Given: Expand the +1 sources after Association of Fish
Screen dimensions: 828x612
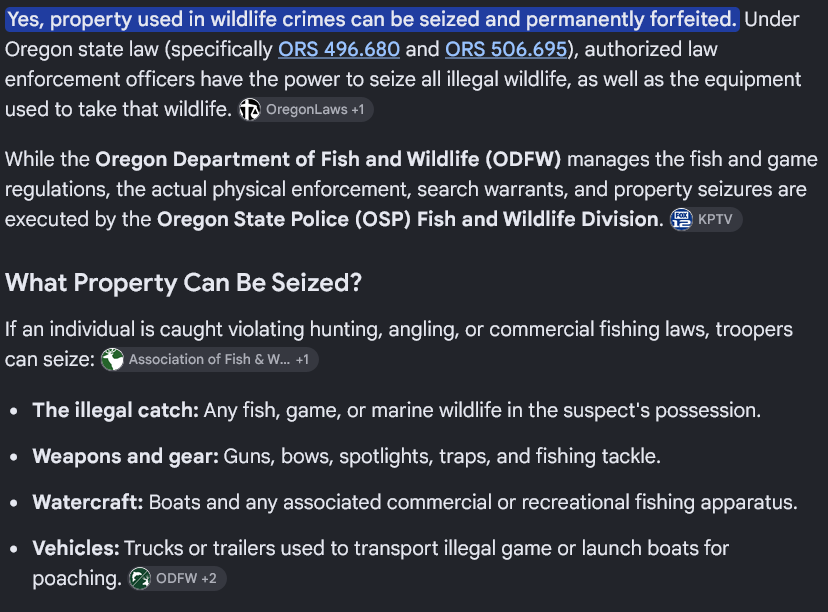Looking at the screenshot, I should pos(302,360).
